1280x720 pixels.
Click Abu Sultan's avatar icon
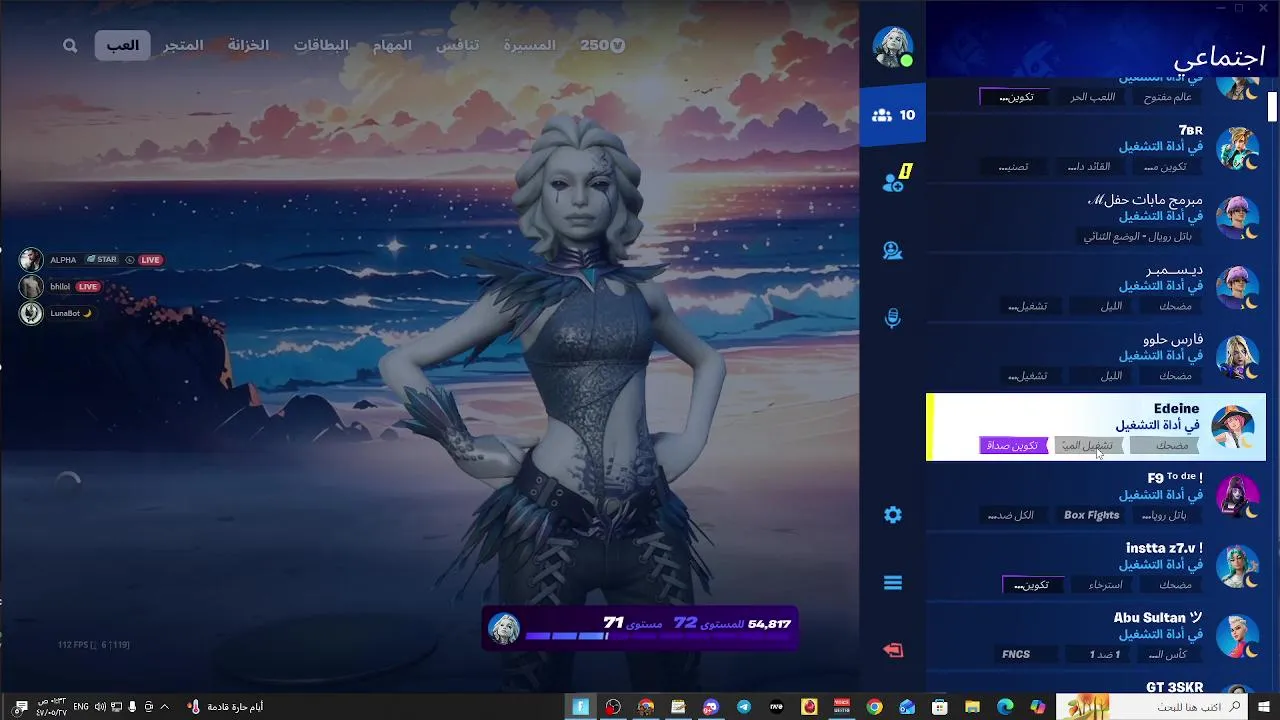pyautogui.click(x=1236, y=636)
